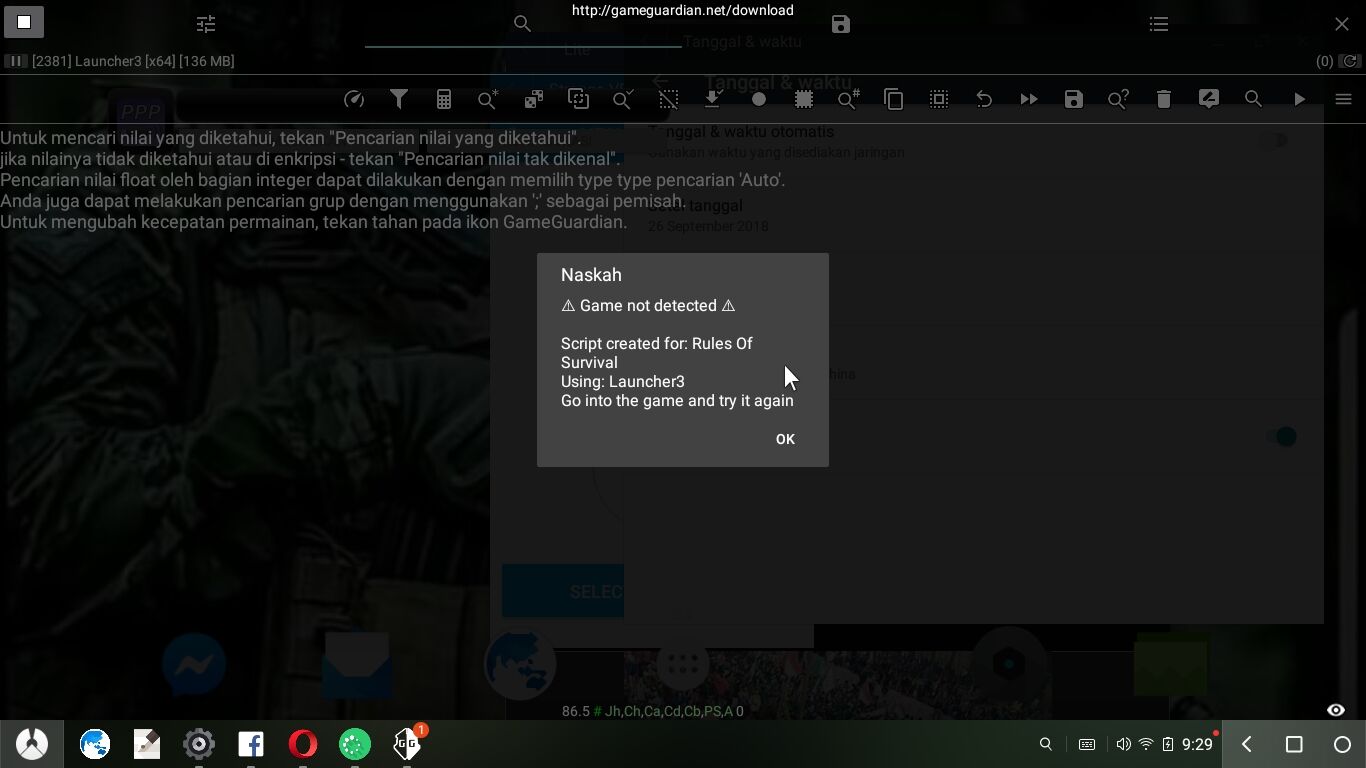The width and height of the screenshot is (1366, 768).
Task: Click the keyboard icon in system tray
Action: (1087, 744)
